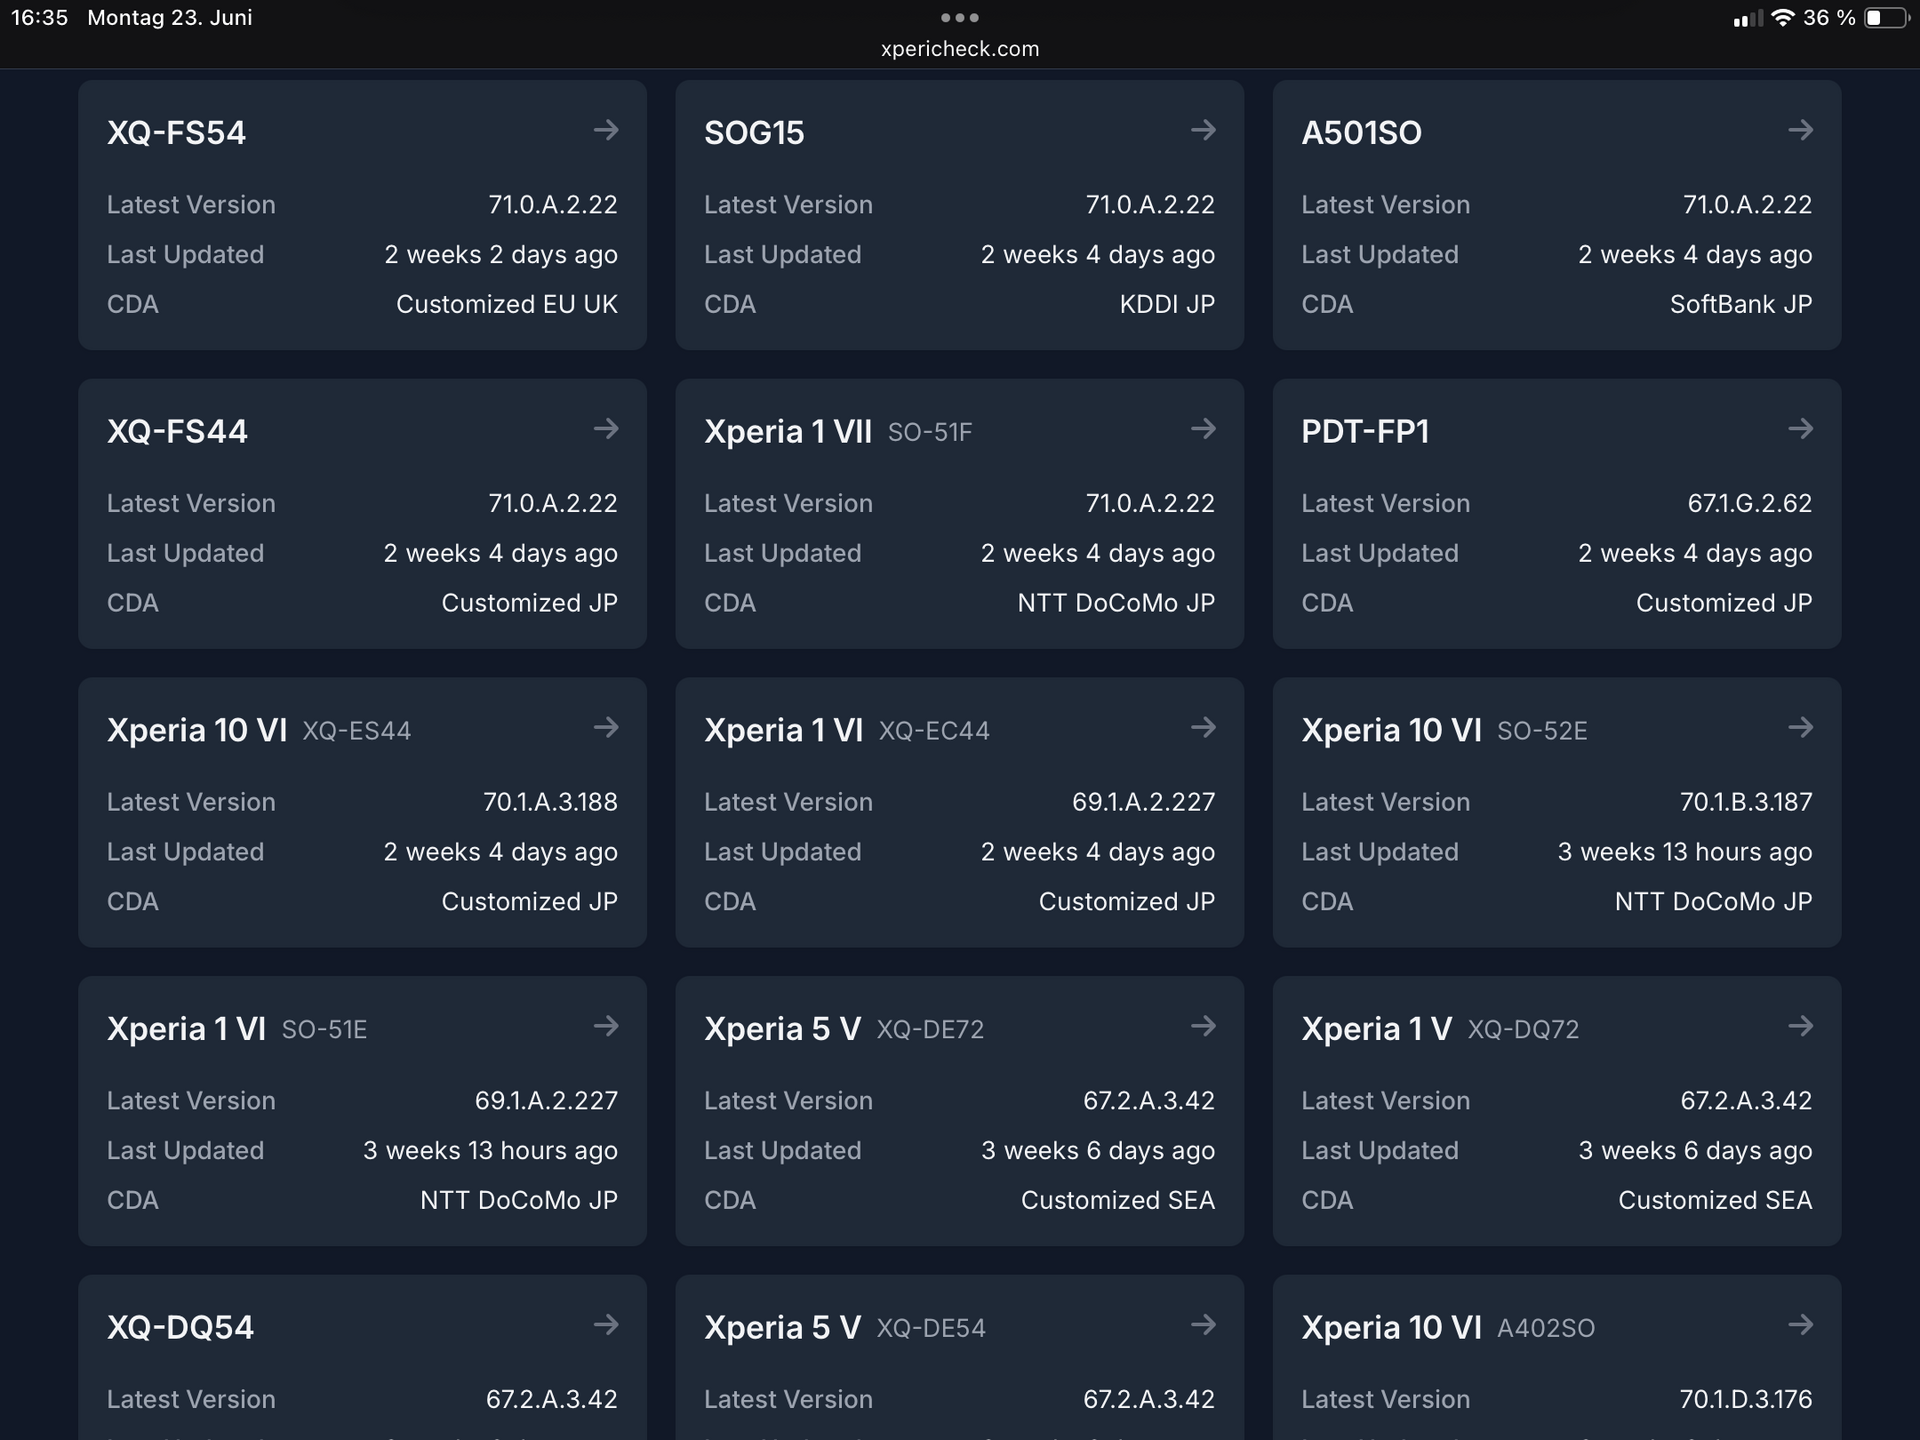Screen dimensions: 1920x1440
Task: Click arrow on Xperia 1 V XQ-DQ72 card
Action: 1800,1026
